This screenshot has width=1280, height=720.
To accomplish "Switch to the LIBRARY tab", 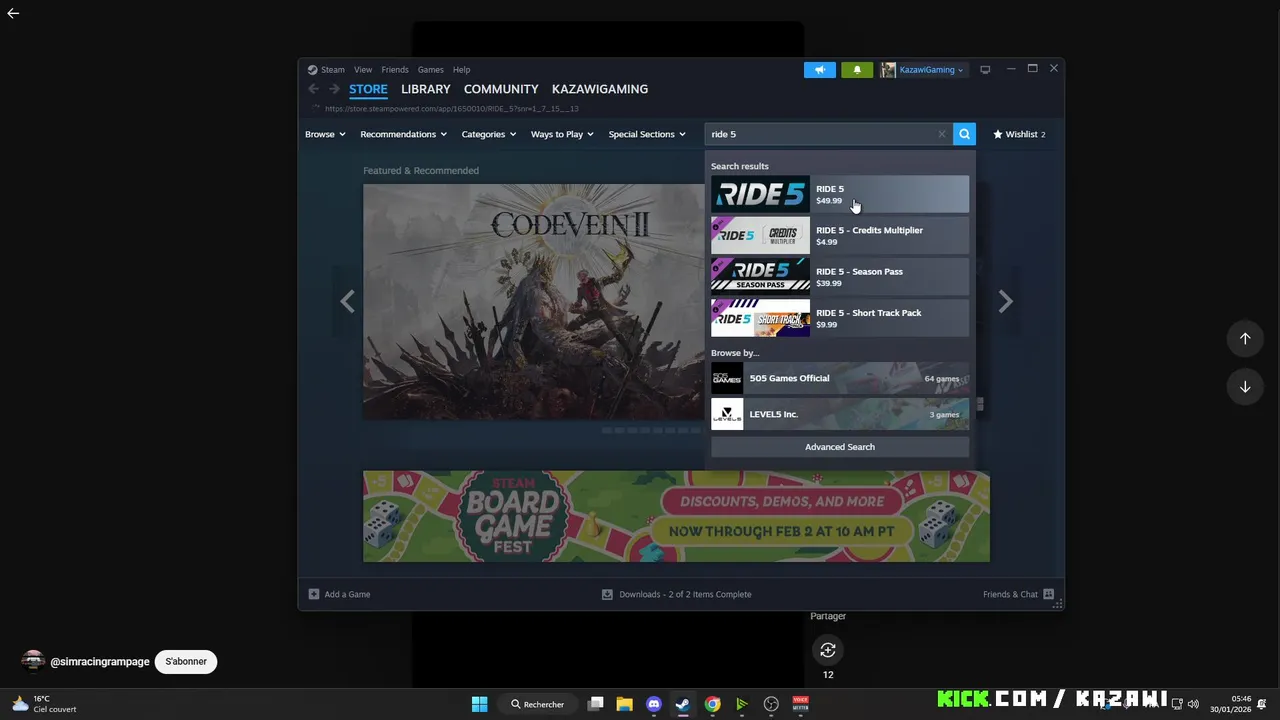I will click(x=426, y=89).
